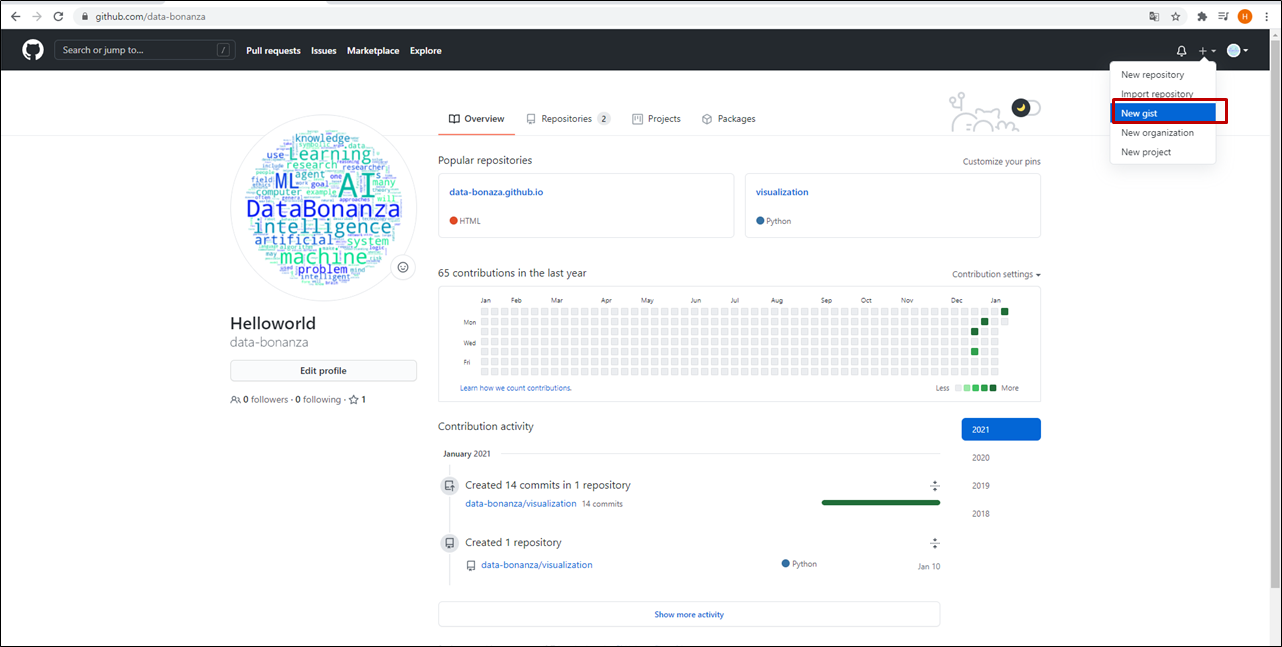The height and width of the screenshot is (647, 1282).
Task: Click the Show more activity button
Action: click(689, 614)
